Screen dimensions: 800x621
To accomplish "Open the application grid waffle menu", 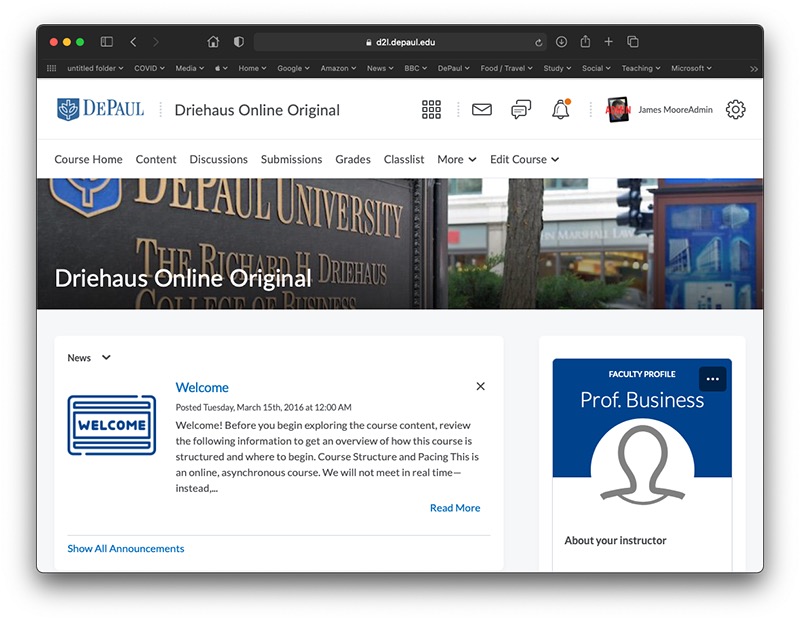I will point(431,110).
